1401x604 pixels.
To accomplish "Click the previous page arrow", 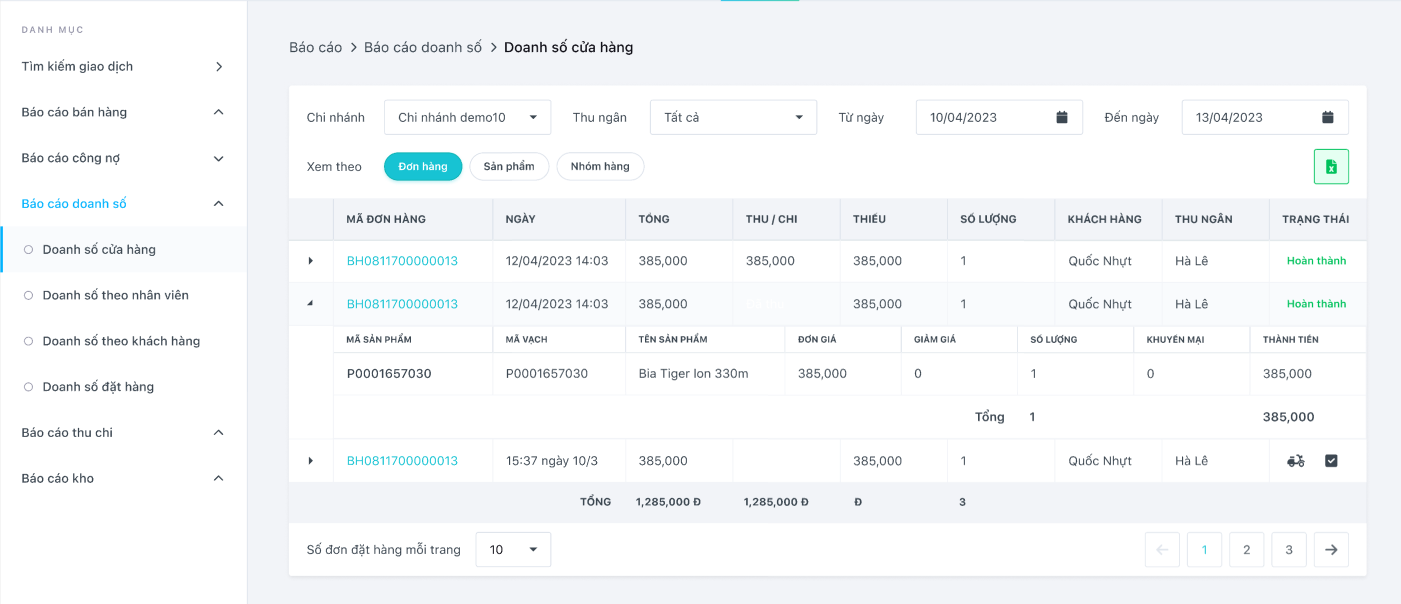I will 1162,549.
